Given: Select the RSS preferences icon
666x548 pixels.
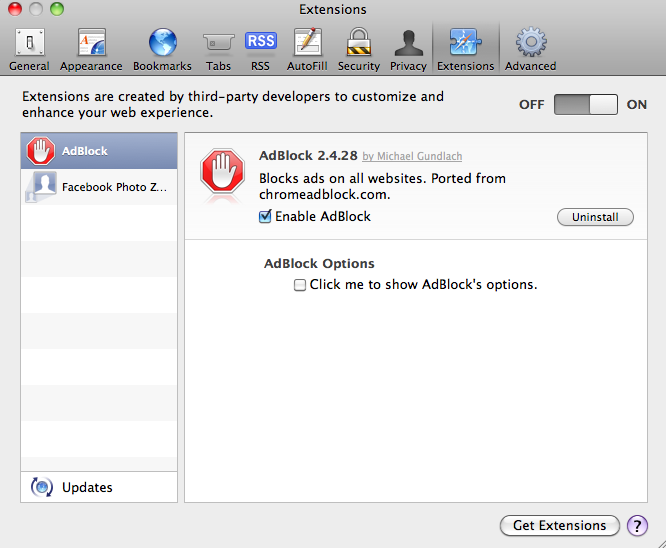Looking at the screenshot, I should point(260,49).
